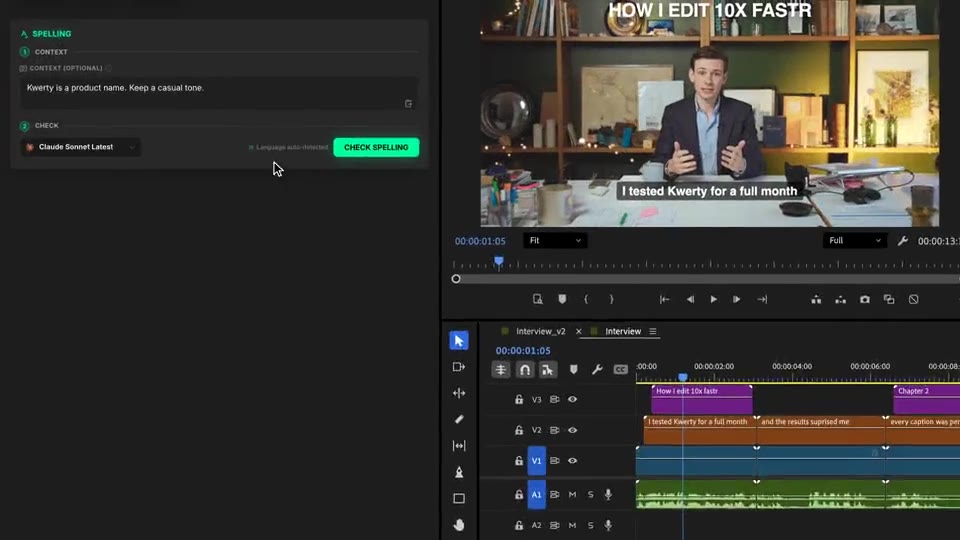Toggle A1 track targeting
Viewport: 960px width, 540px height.
[536, 495]
